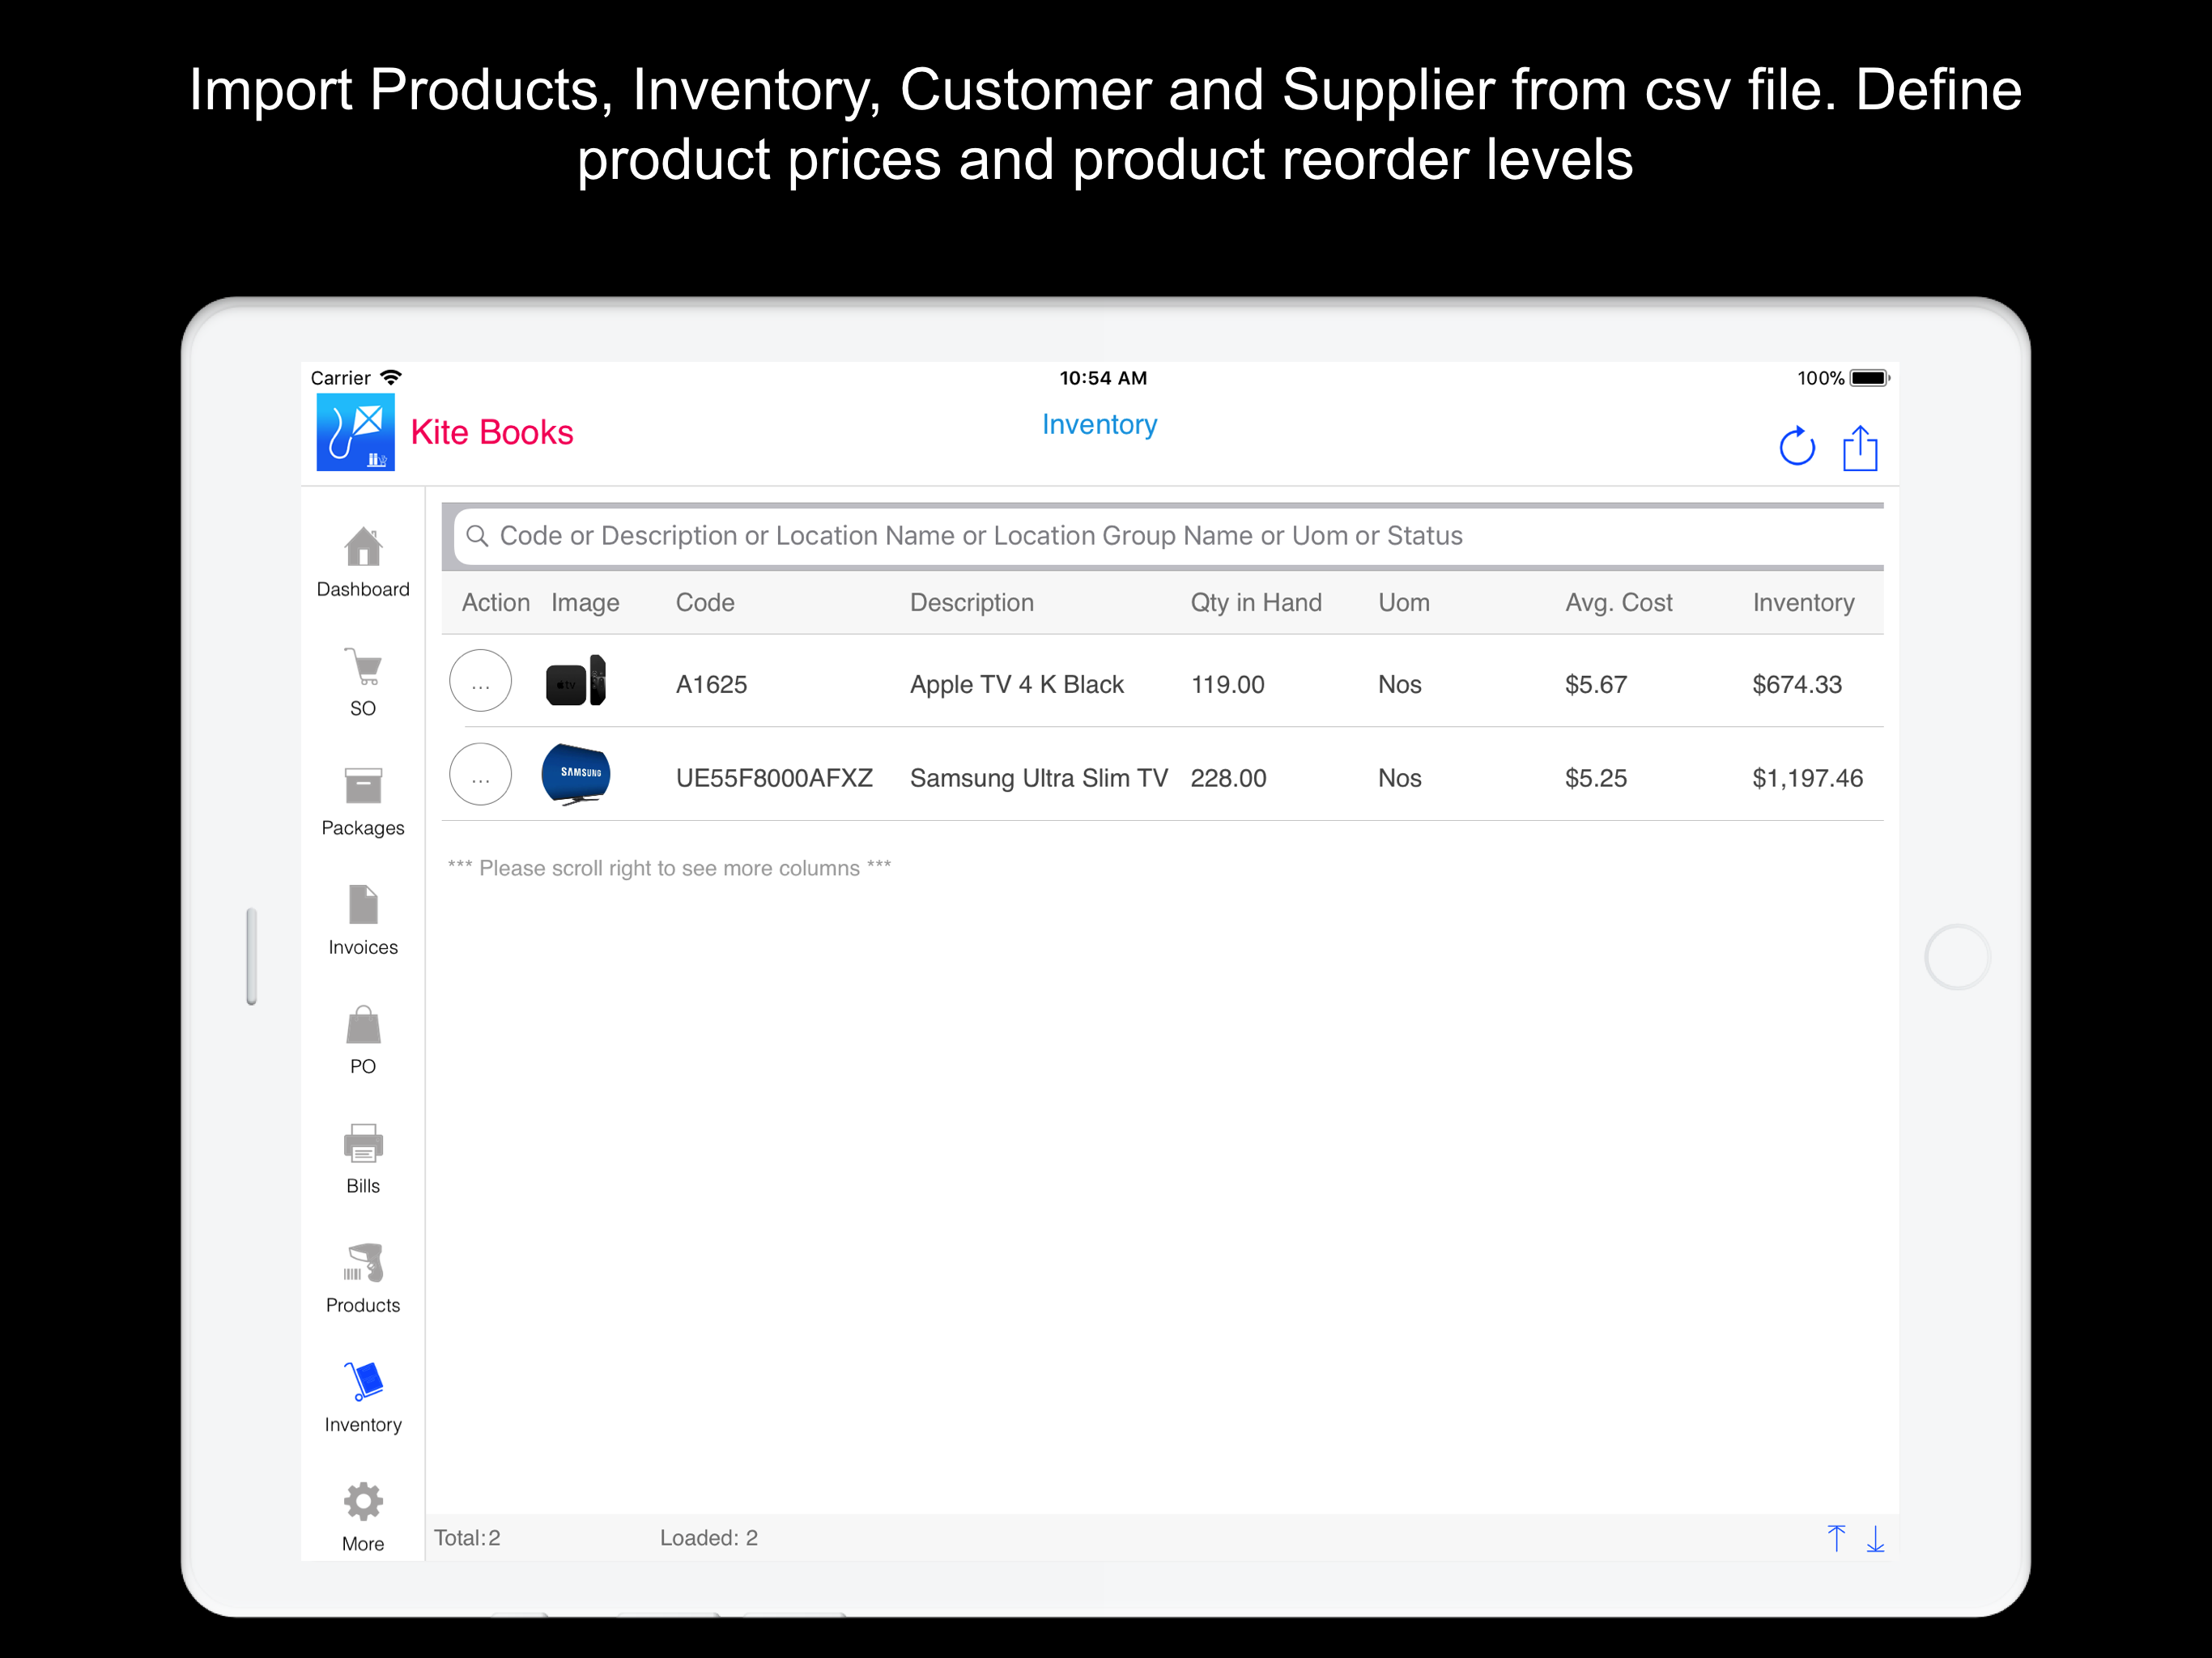This screenshot has height=1658, width=2212.
Task: Select the Inventory title in the header
Action: pos(1099,424)
